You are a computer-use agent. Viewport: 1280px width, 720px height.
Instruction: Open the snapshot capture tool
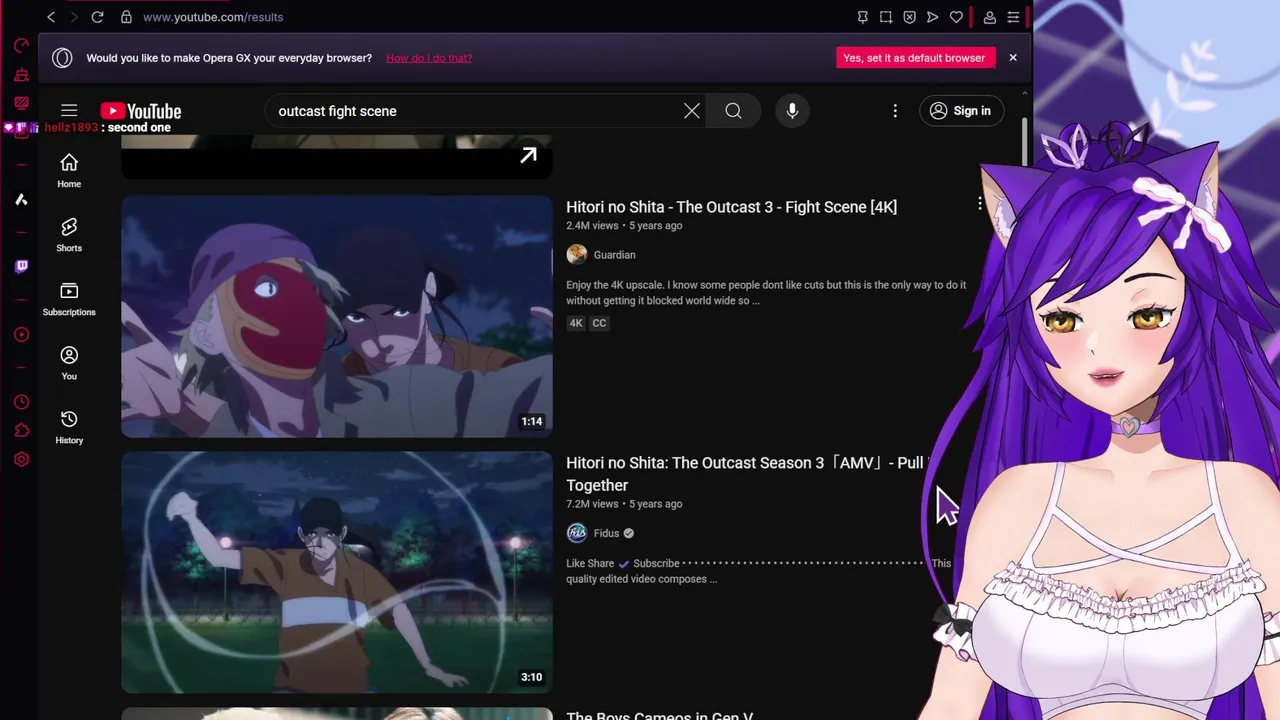click(x=886, y=17)
